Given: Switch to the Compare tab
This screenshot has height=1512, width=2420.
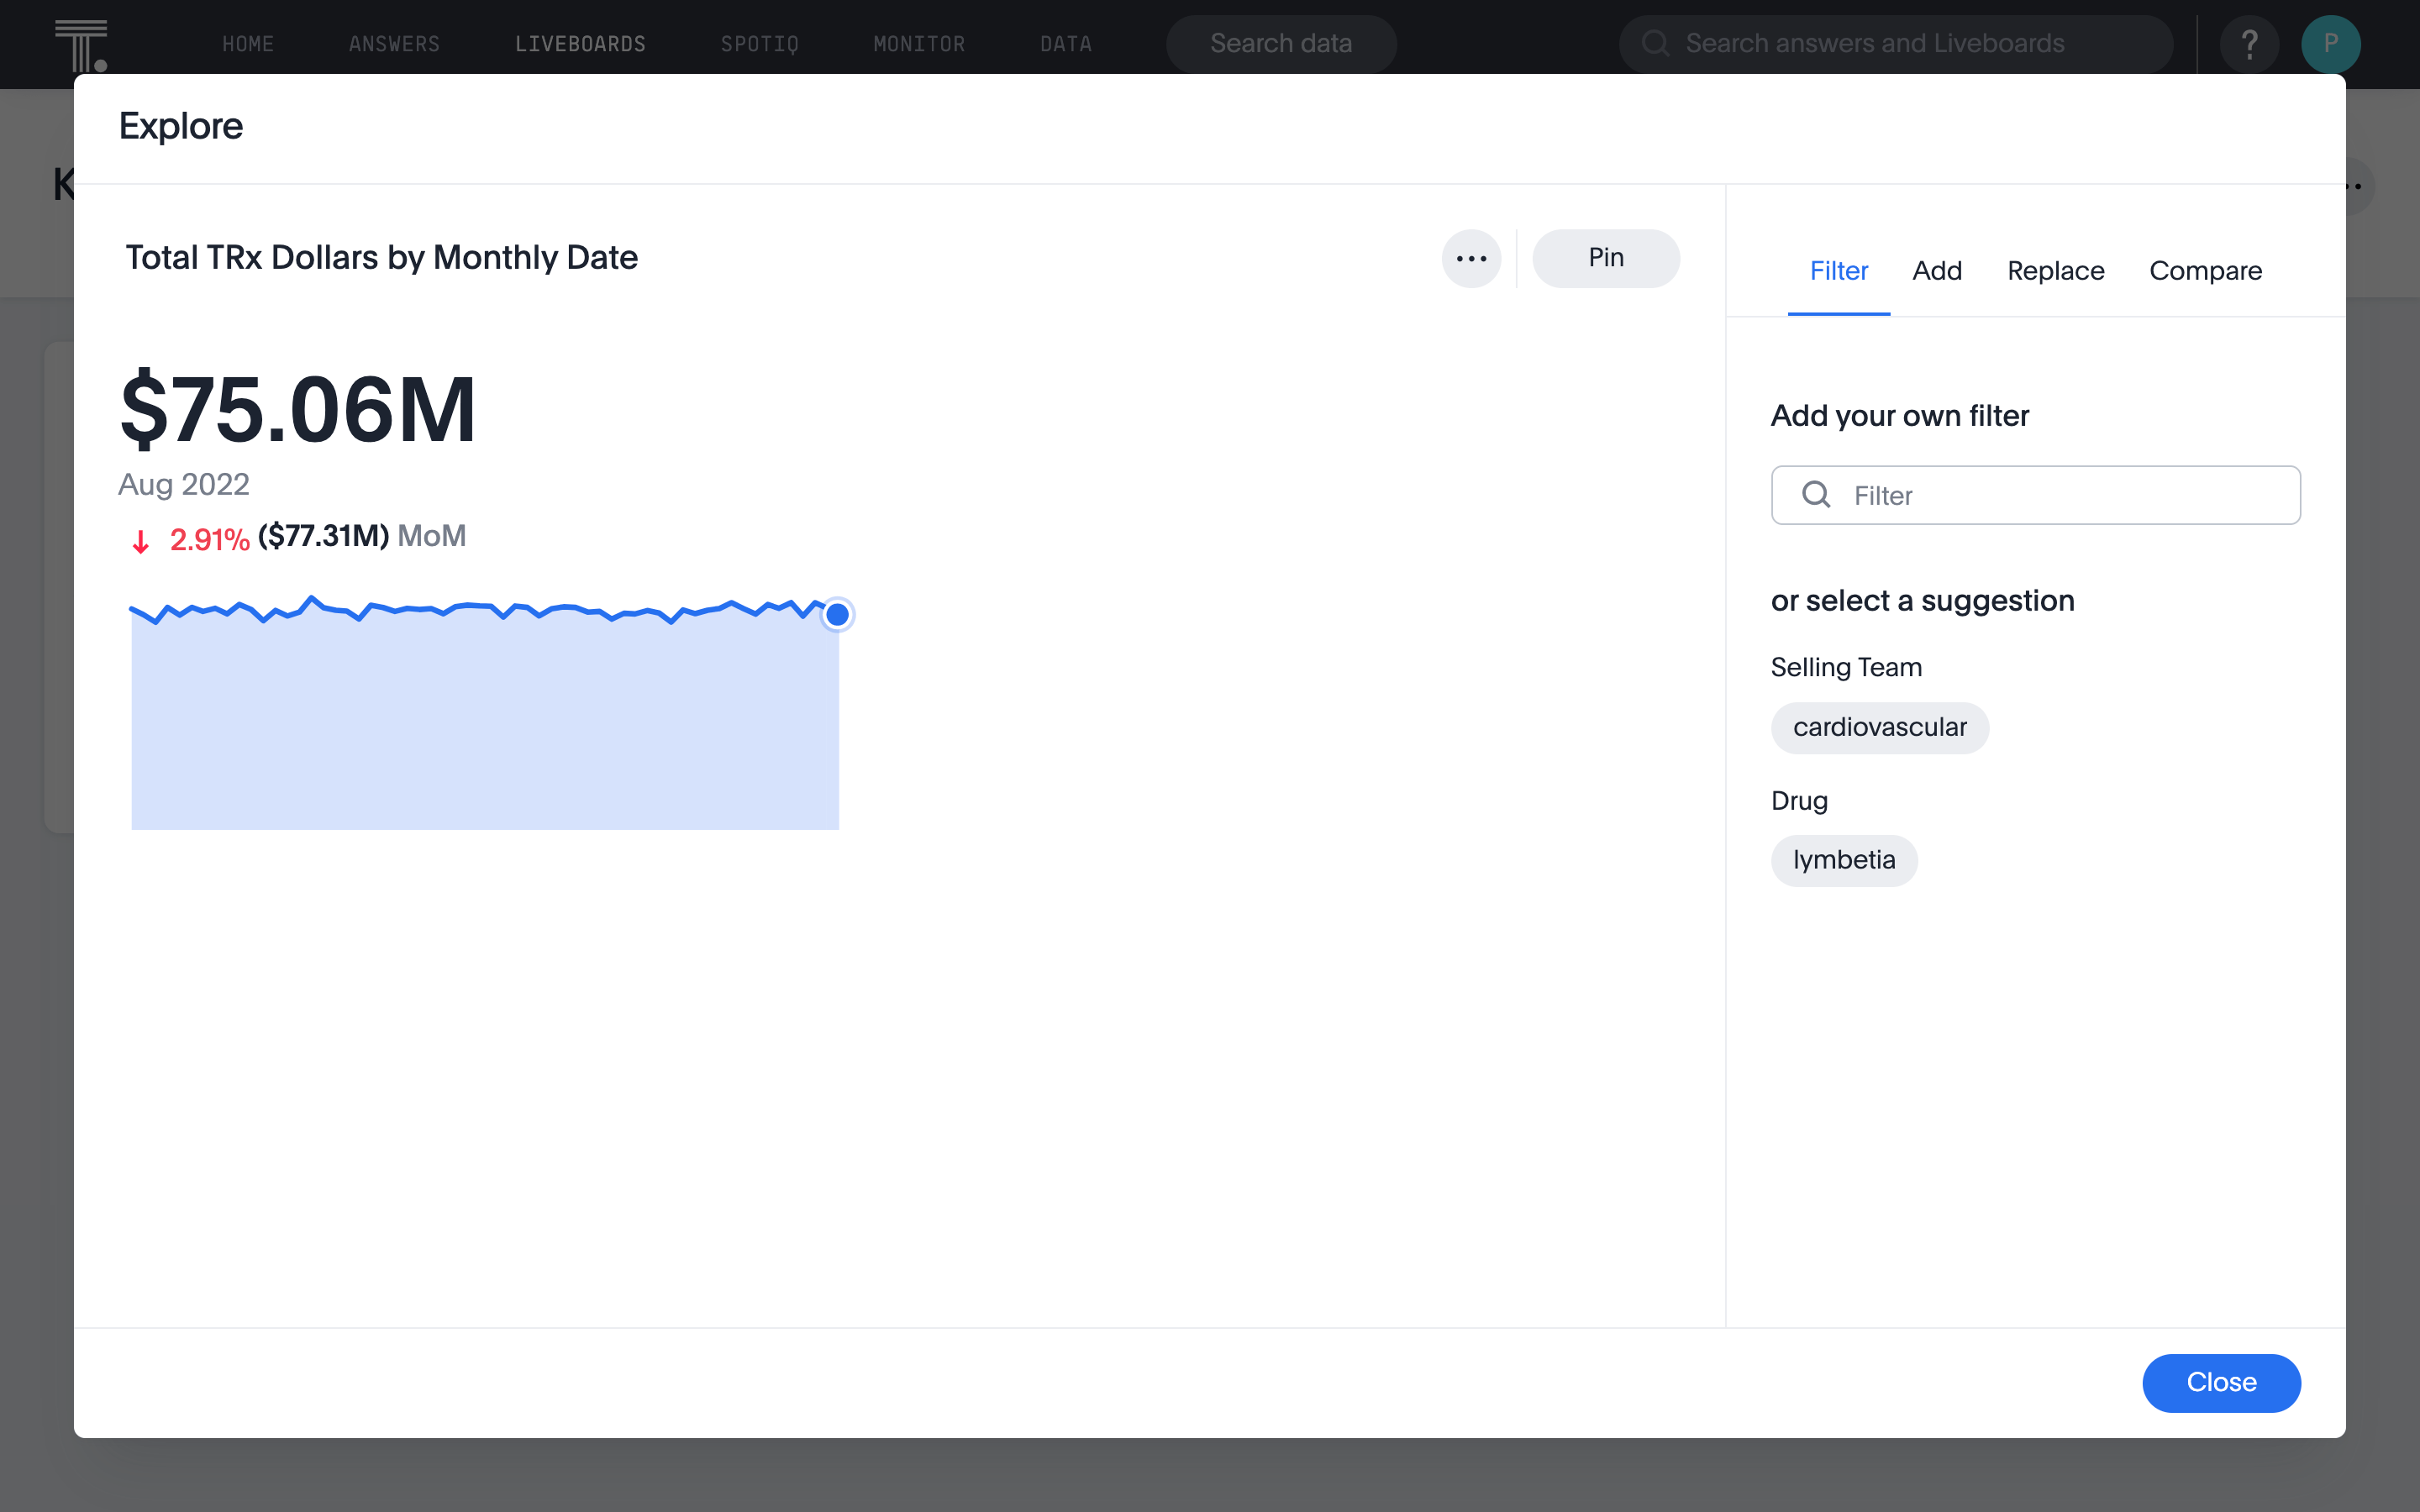Looking at the screenshot, I should coord(2206,270).
